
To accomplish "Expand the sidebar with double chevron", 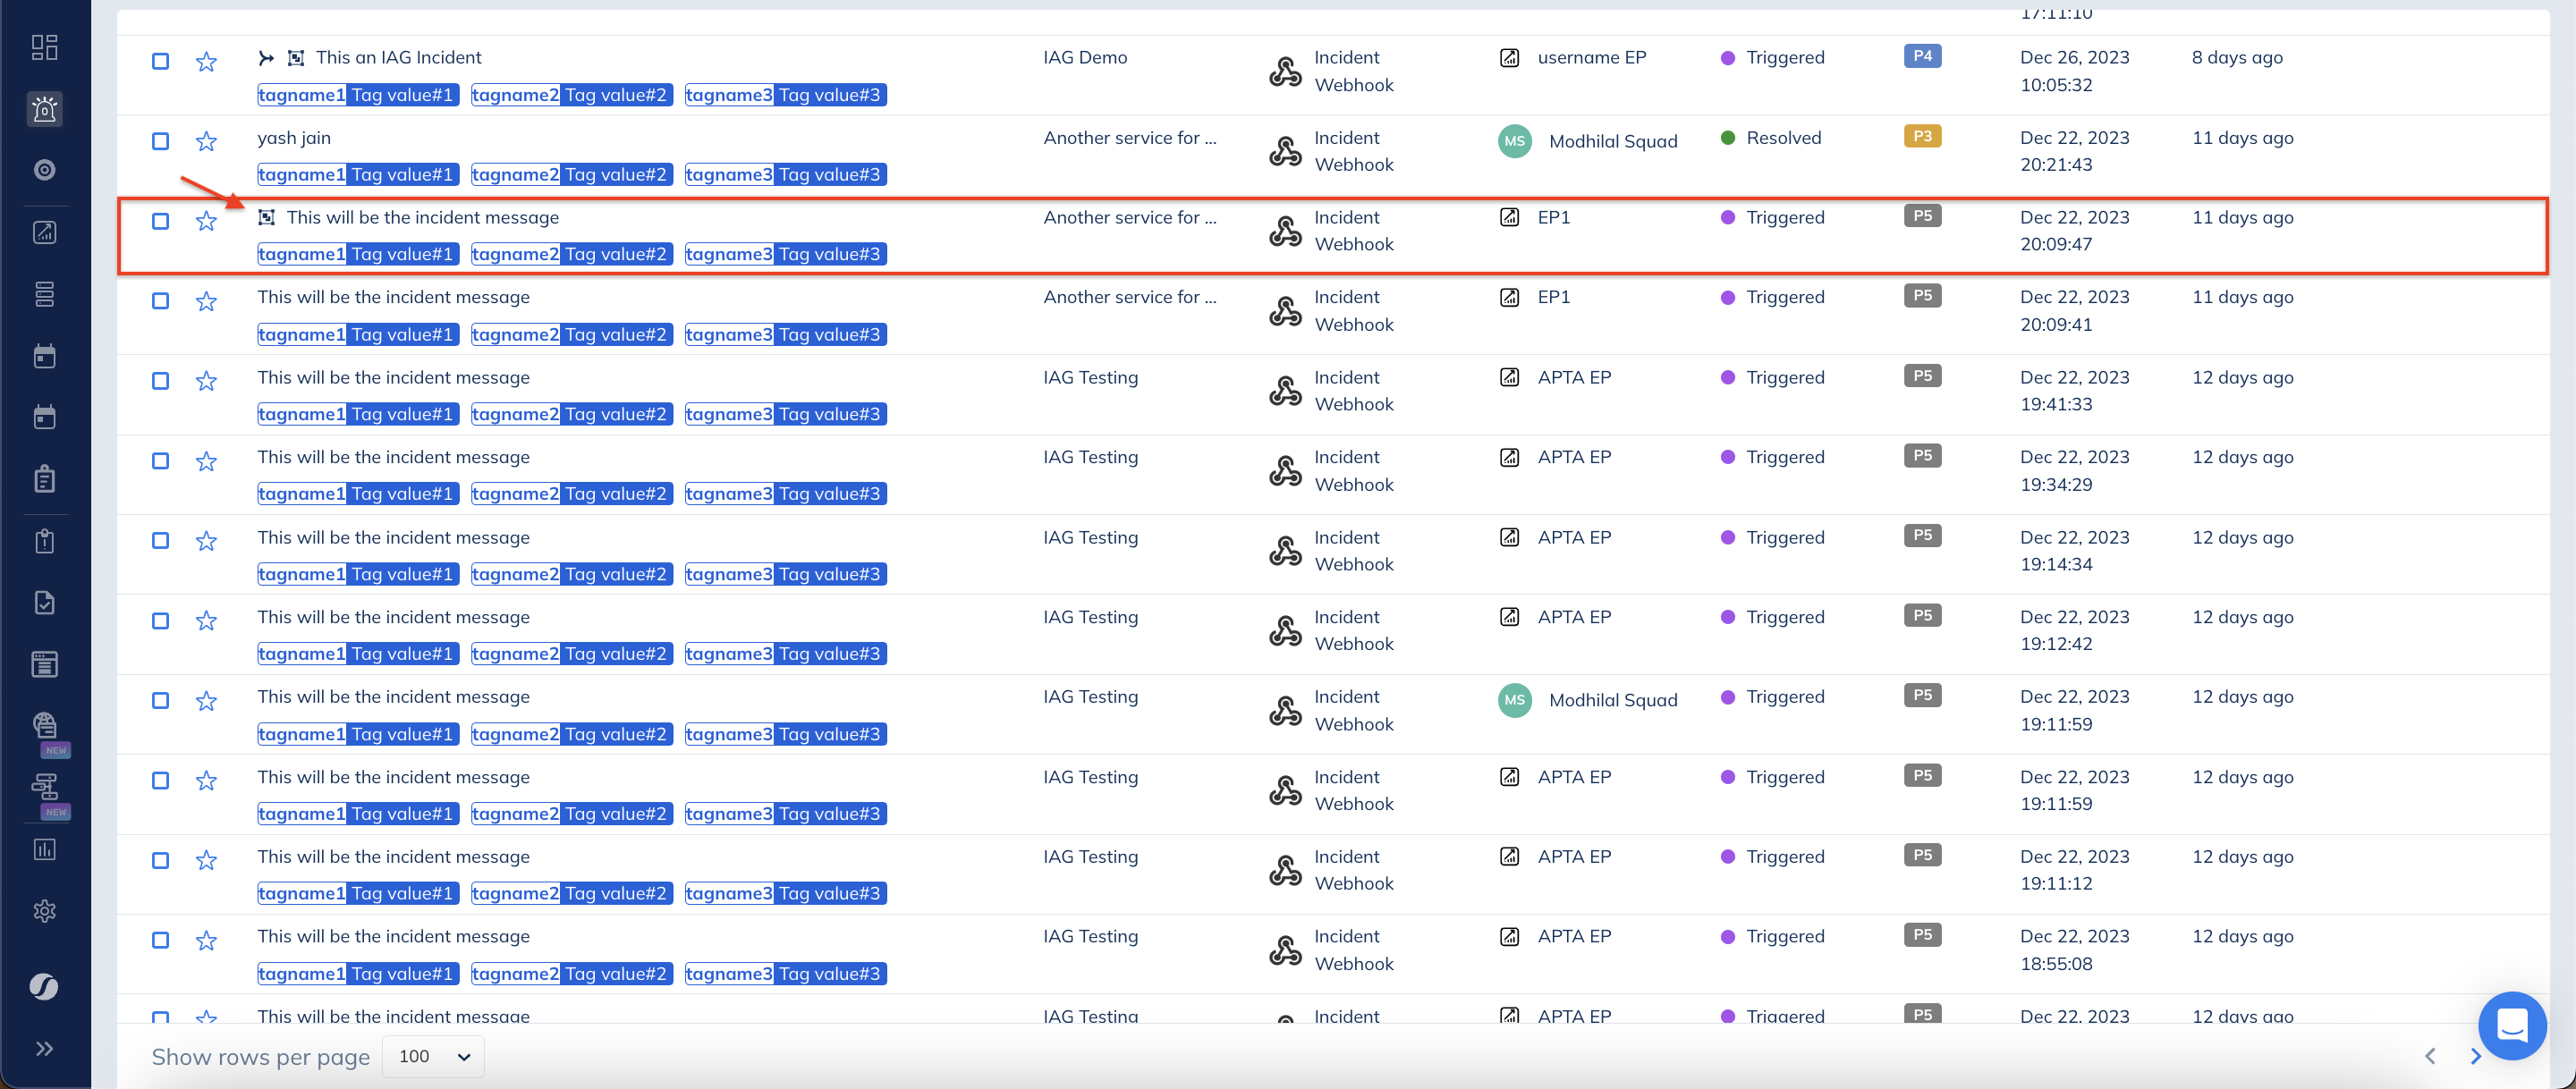I will tap(44, 1048).
